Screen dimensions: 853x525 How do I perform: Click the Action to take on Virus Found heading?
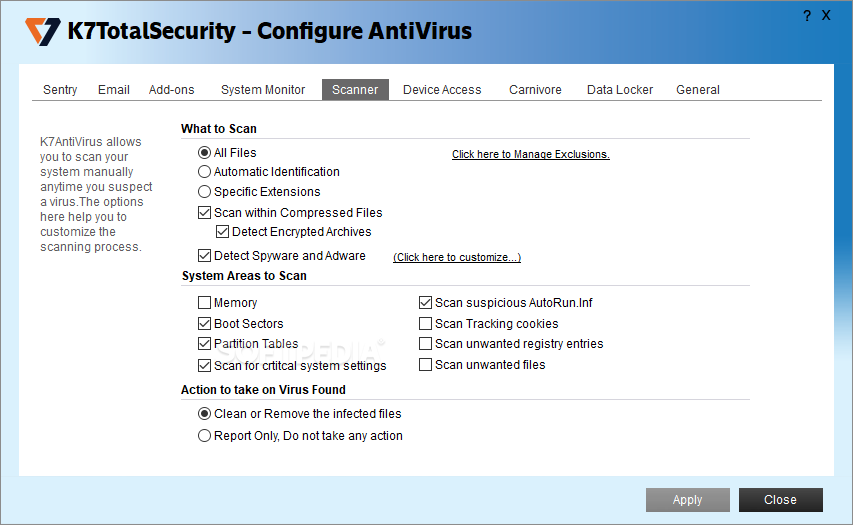point(263,390)
